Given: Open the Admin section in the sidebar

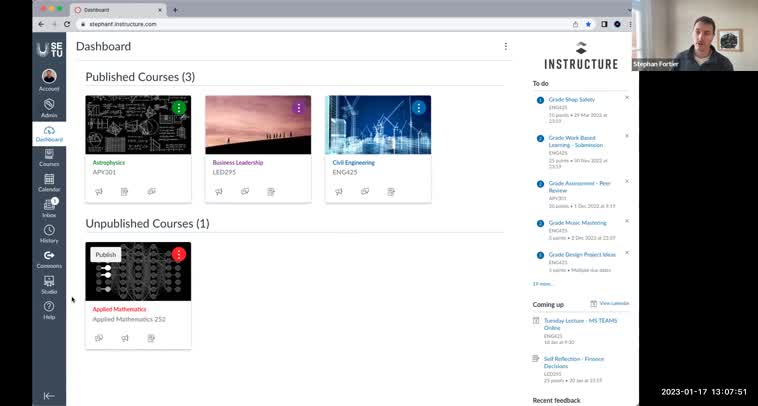Looking at the screenshot, I should coord(49,108).
